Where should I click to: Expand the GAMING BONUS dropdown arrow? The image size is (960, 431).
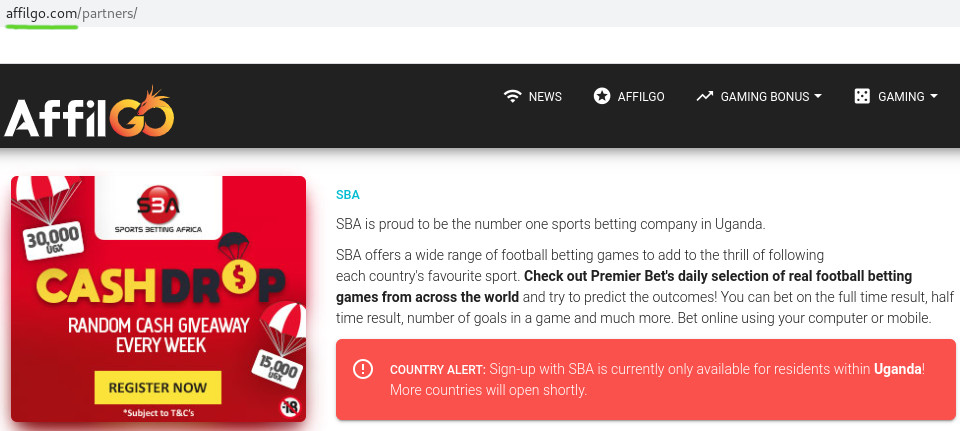point(818,97)
